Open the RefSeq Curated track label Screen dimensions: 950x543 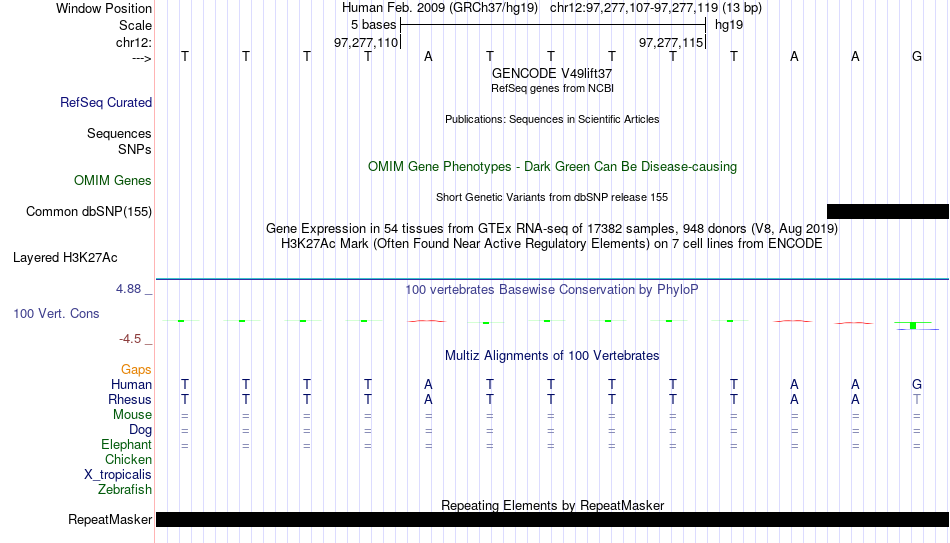point(106,102)
